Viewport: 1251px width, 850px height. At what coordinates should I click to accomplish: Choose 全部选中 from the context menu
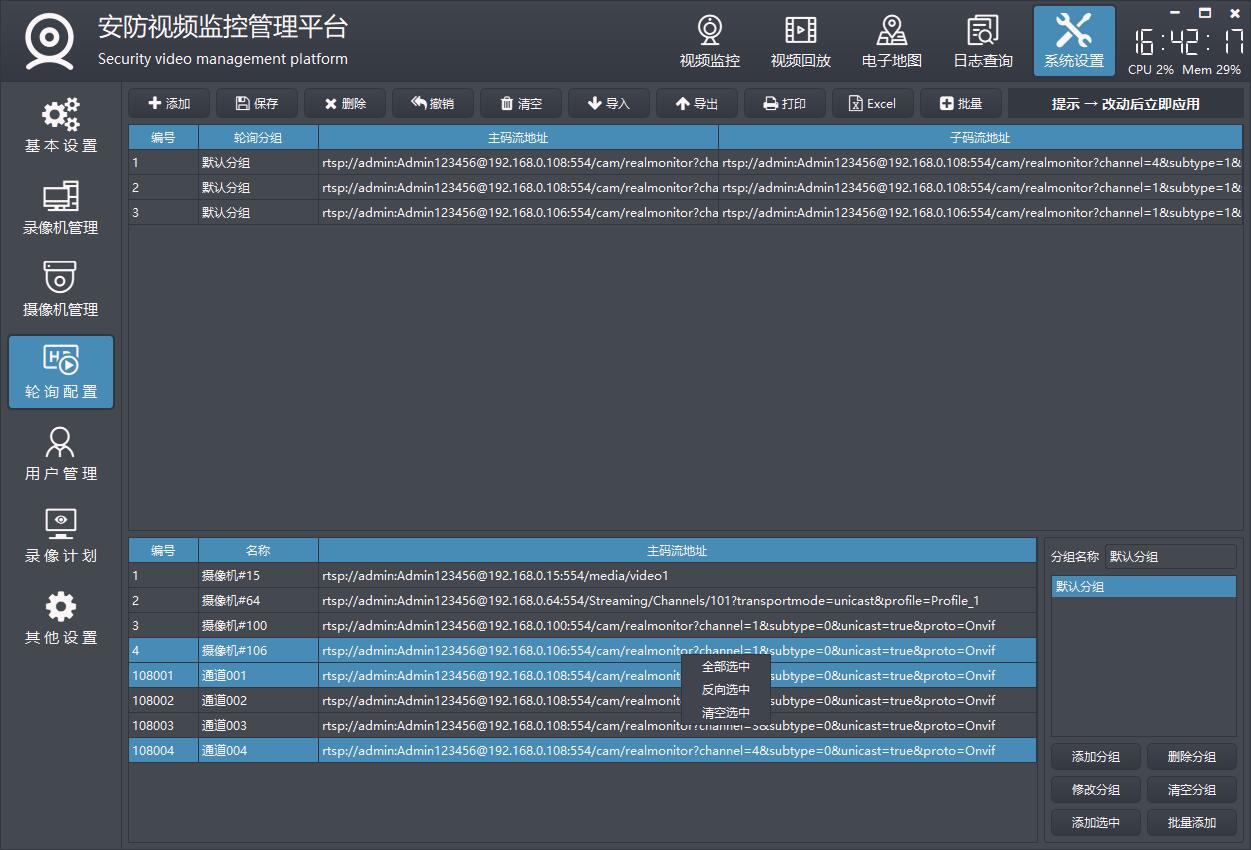(725, 666)
